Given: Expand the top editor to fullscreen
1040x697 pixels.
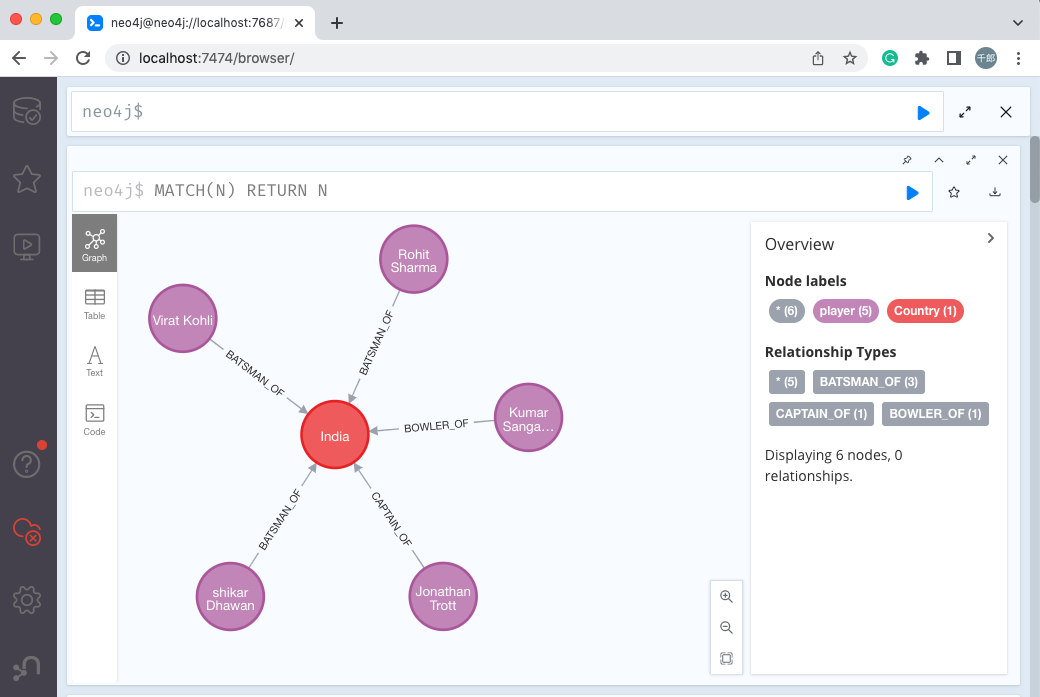Looking at the screenshot, I should [965, 112].
